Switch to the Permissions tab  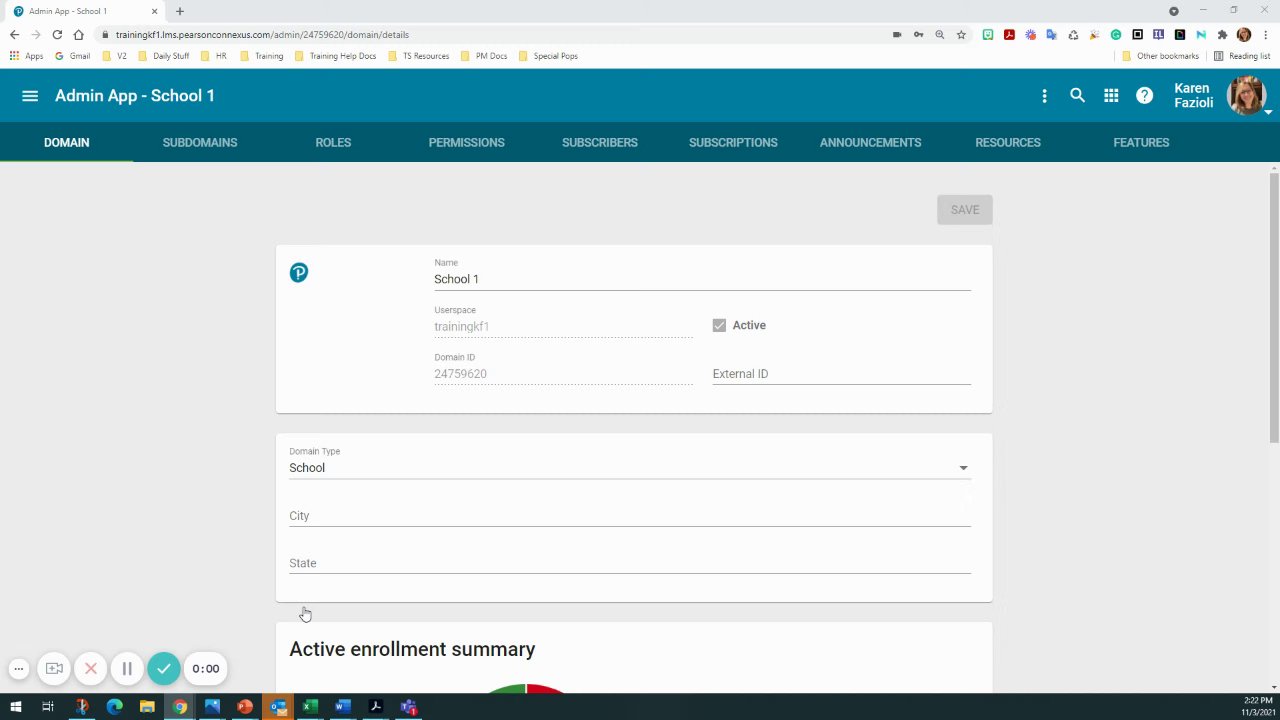coord(467,142)
